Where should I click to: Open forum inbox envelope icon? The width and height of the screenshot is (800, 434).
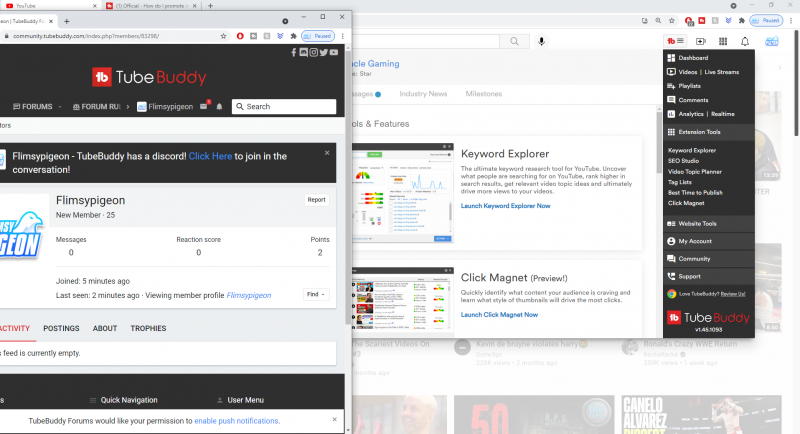[x=204, y=106]
